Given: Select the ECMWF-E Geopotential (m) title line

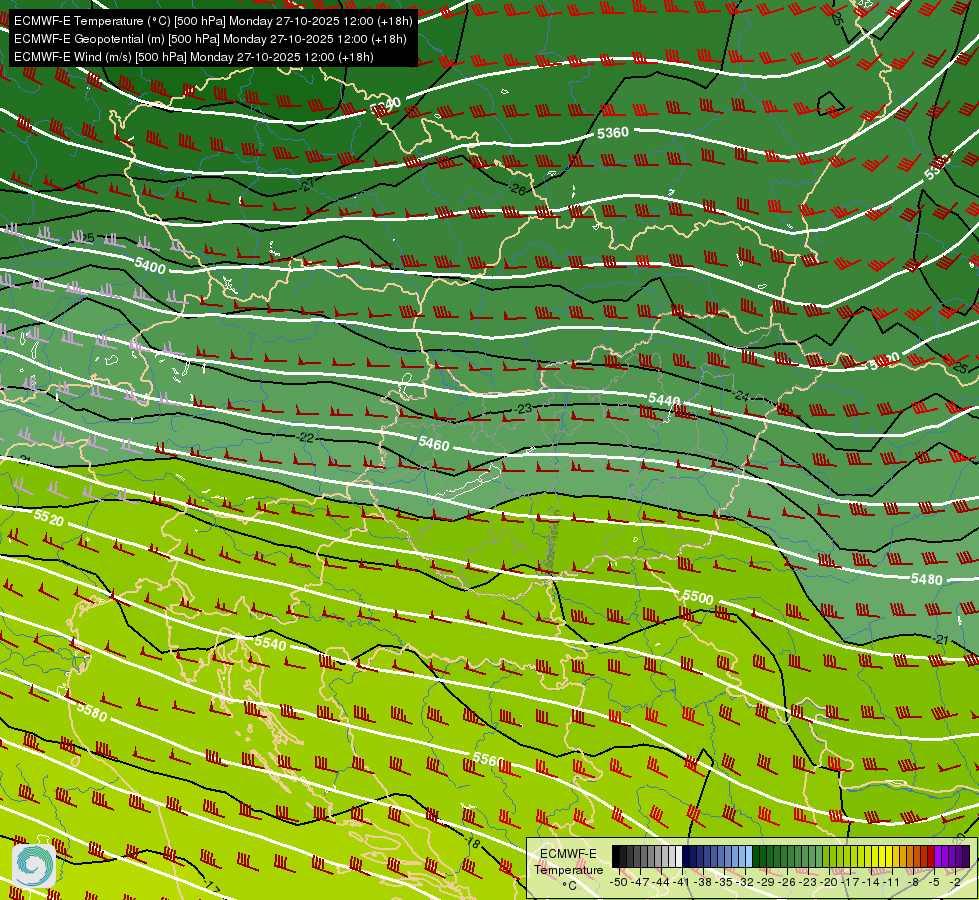Looking at the screenshot, I should 210,39.
